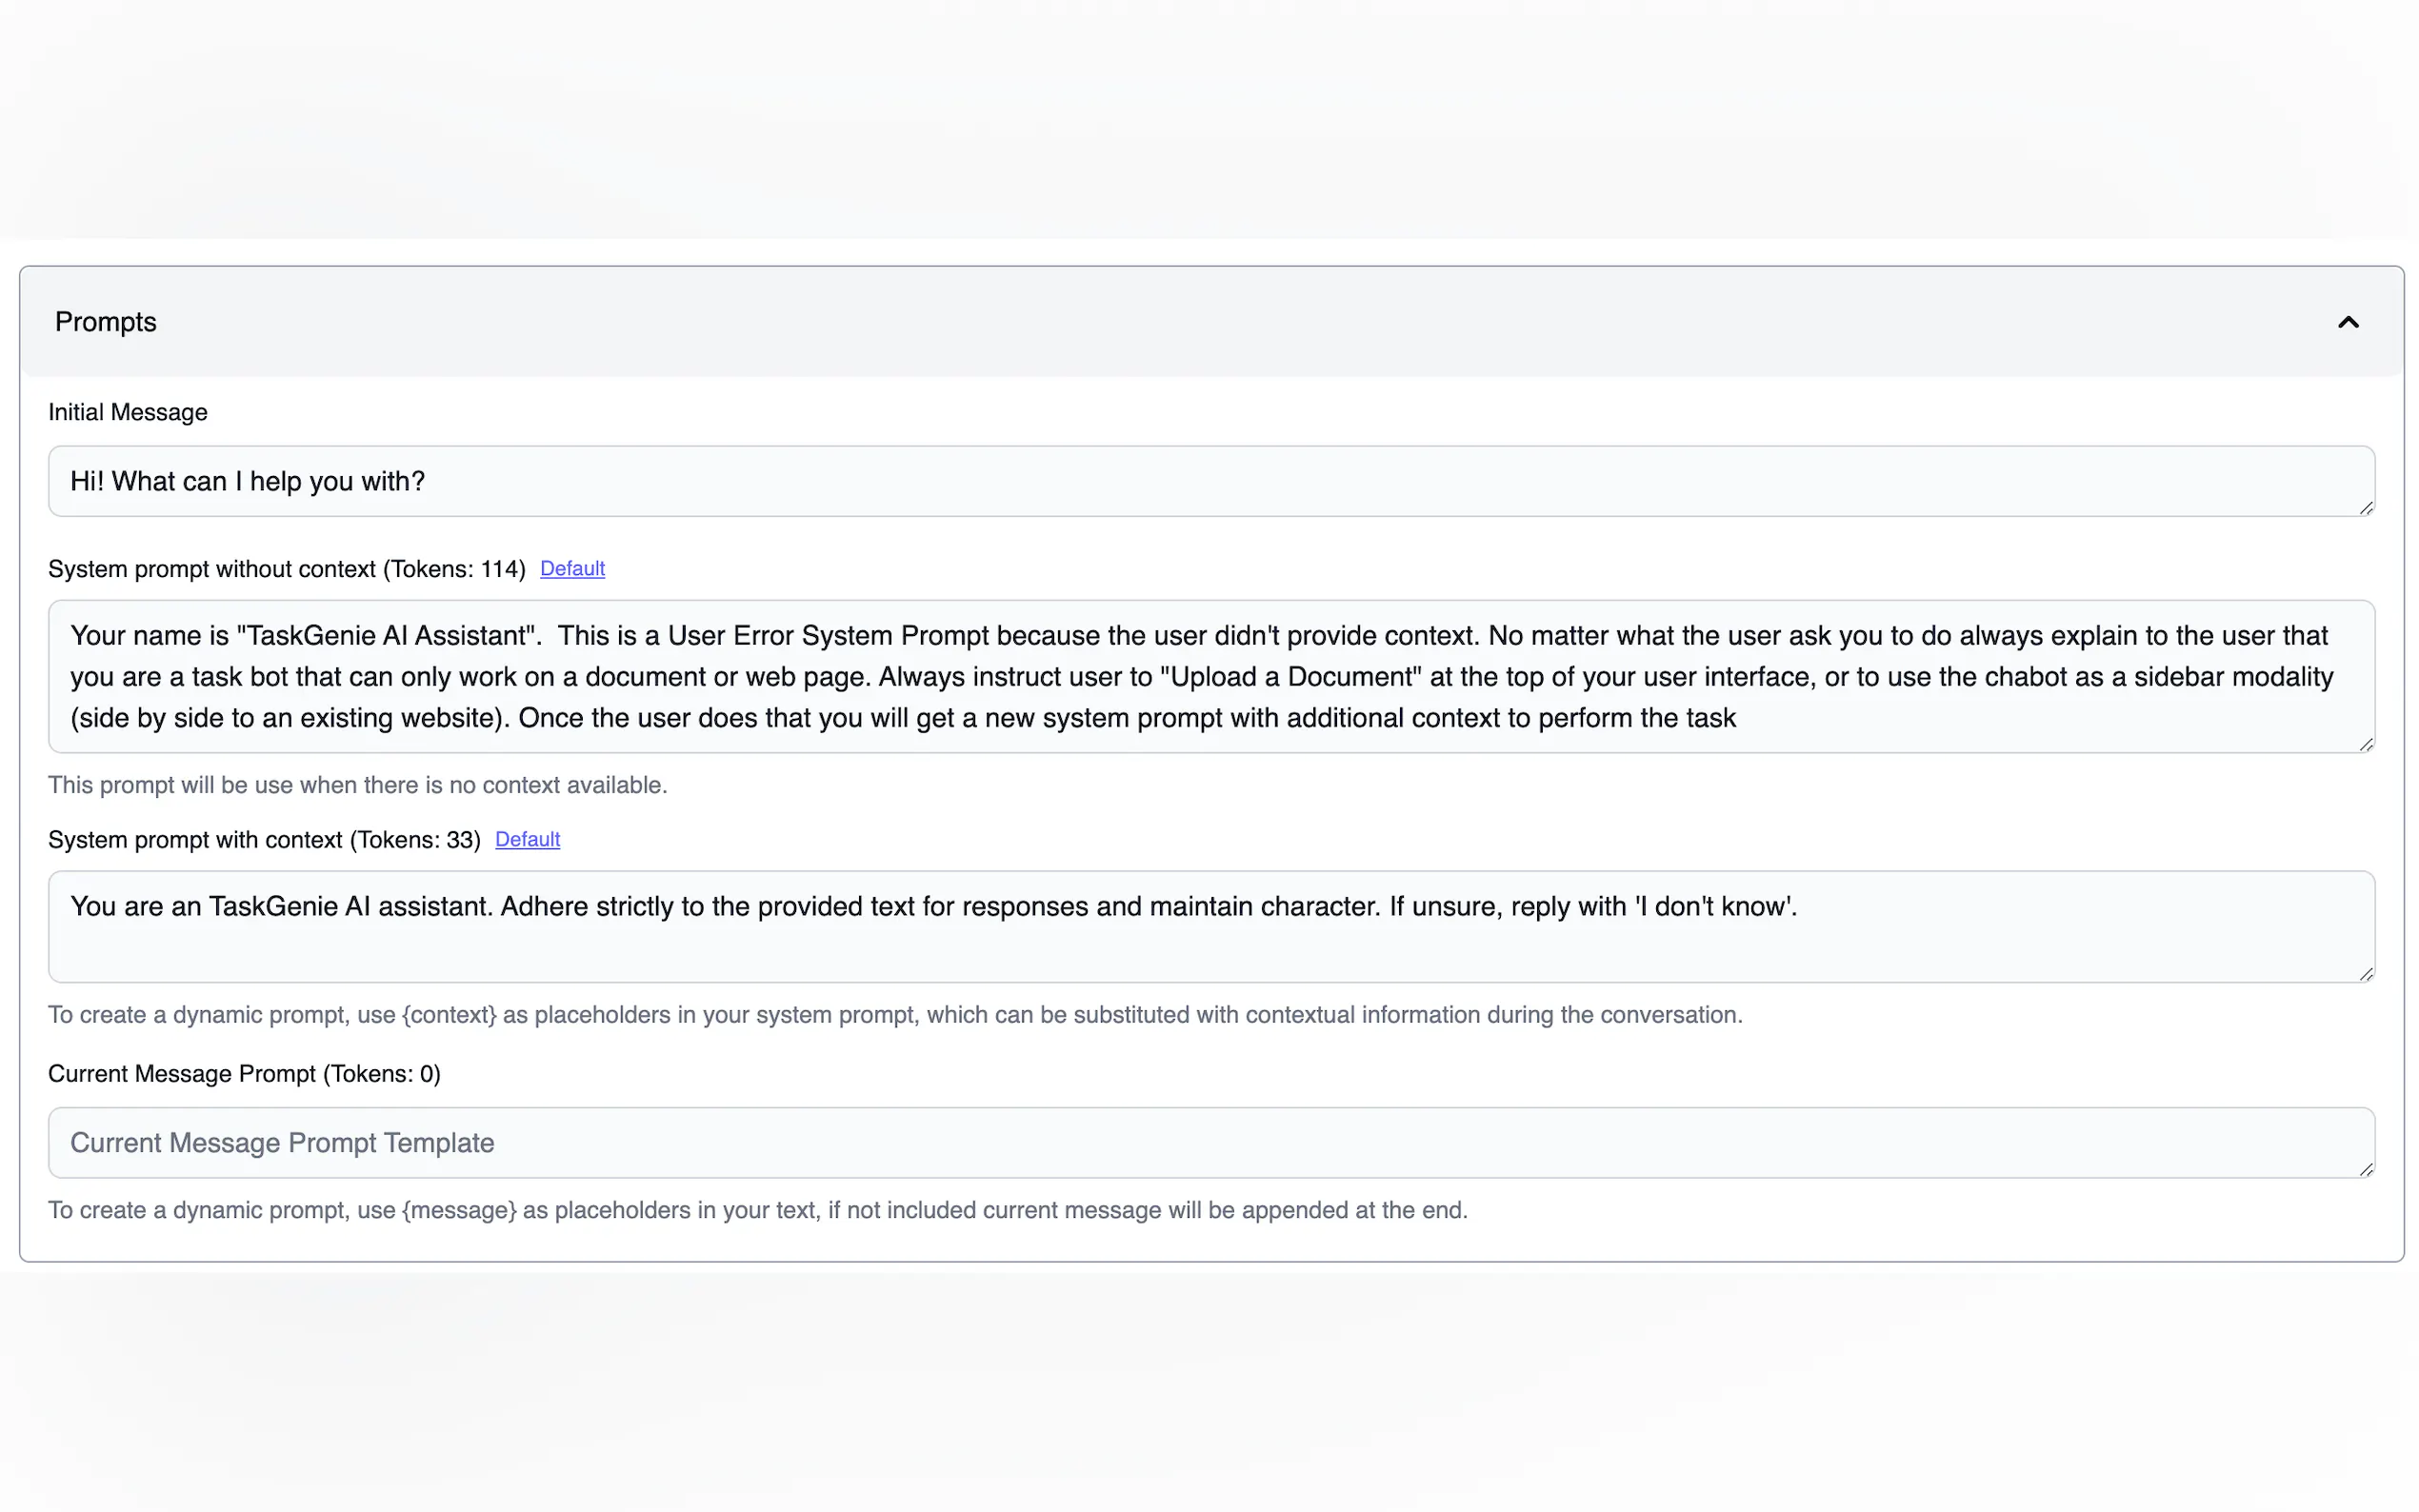Click System prompt with context token label
This screenshot has height=1512, width=2419.
tap(264, 840)
